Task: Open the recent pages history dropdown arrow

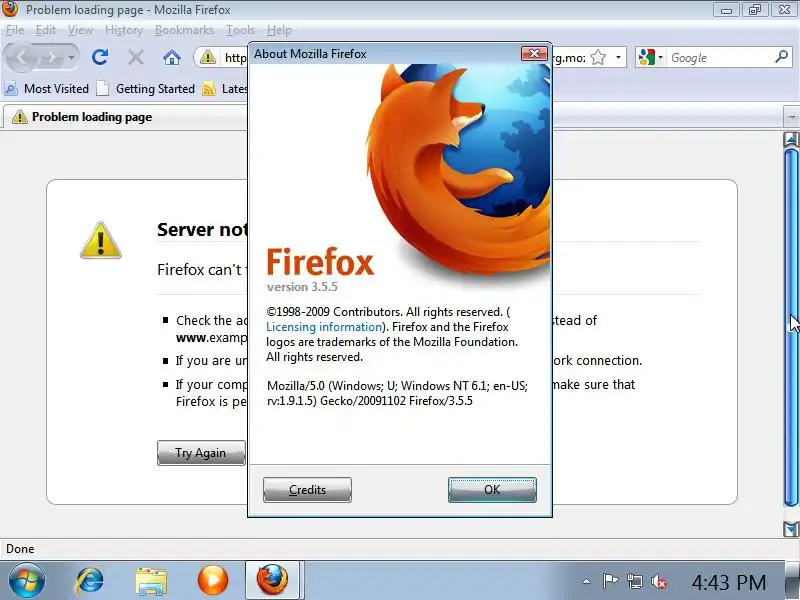Action: tap(71, 57)
